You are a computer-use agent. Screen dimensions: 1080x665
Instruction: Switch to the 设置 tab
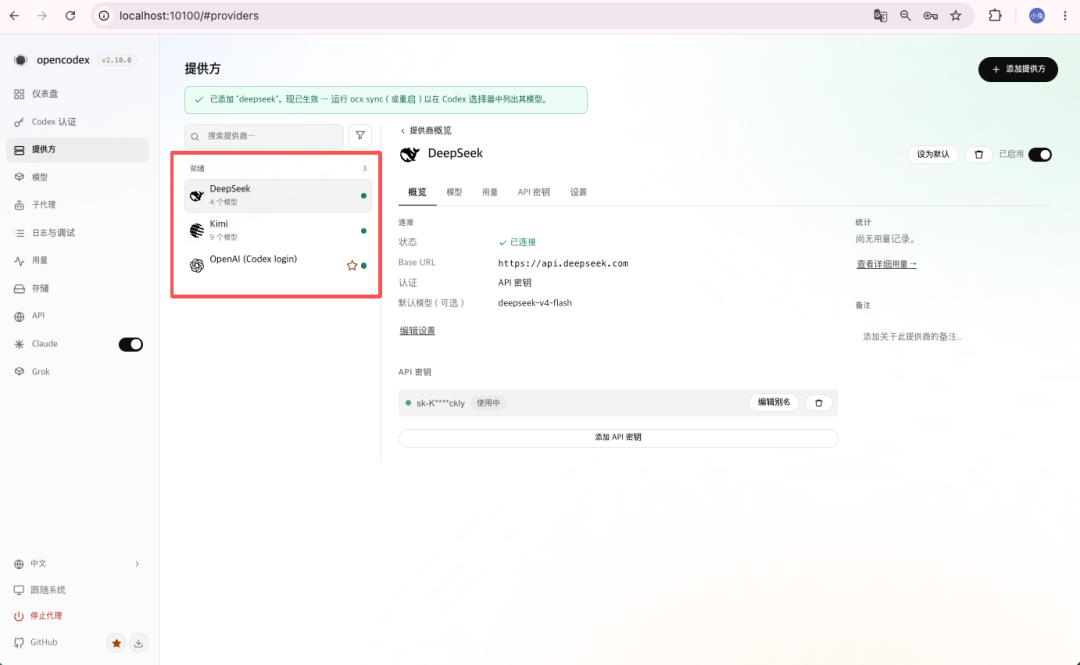579,192
